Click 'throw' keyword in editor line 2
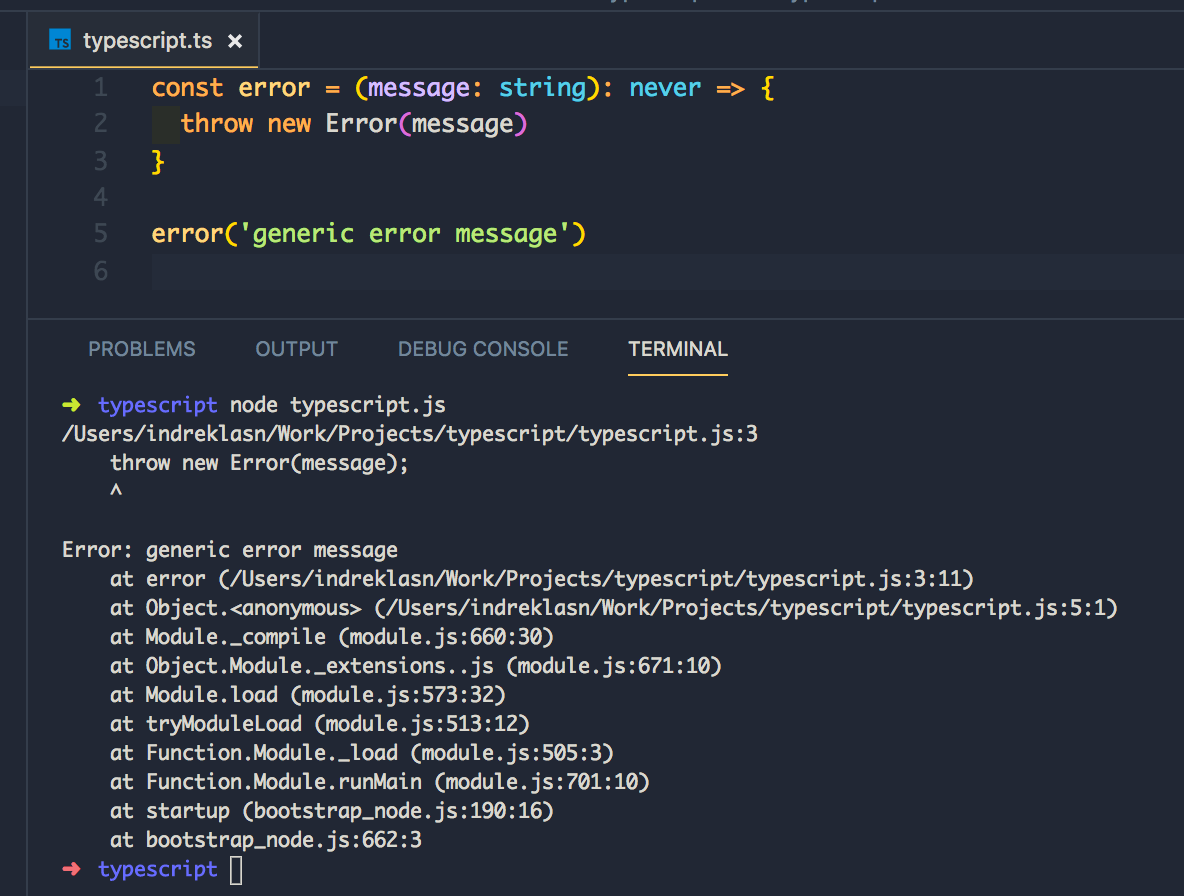 coord(217,124)
